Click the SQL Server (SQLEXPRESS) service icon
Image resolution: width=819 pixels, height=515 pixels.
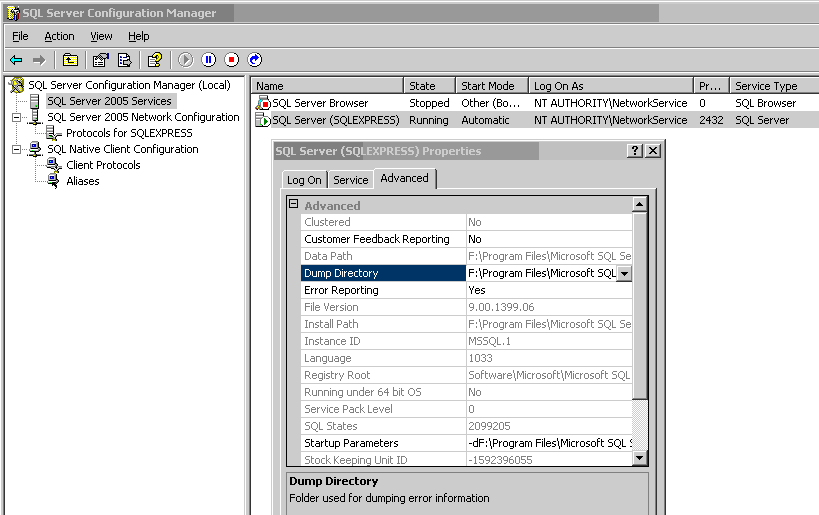[263, 120]
